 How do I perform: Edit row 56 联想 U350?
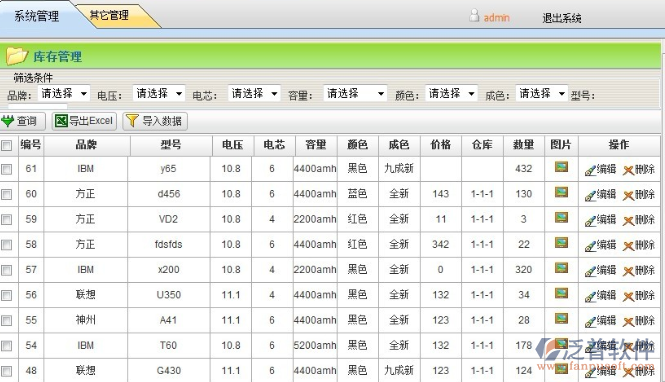[600, 296]
